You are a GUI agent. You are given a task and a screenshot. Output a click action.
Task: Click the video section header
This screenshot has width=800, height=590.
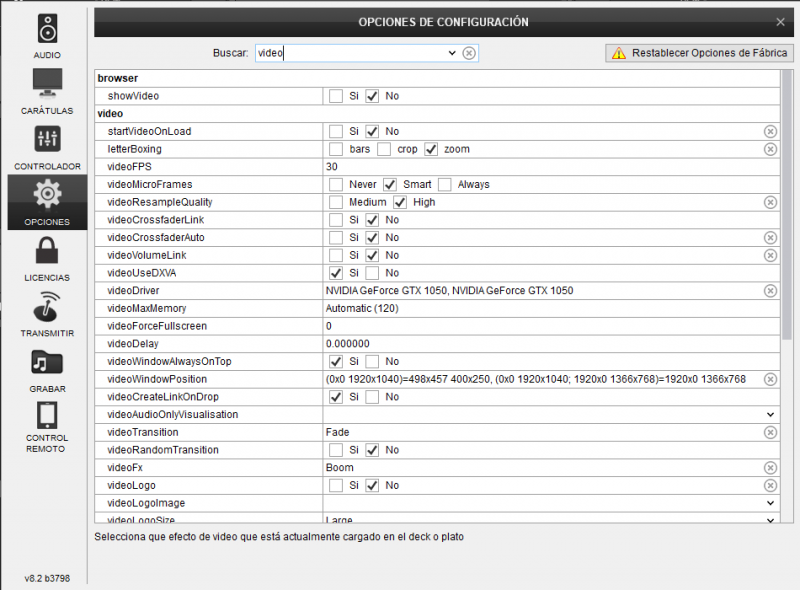coord(110,114)
